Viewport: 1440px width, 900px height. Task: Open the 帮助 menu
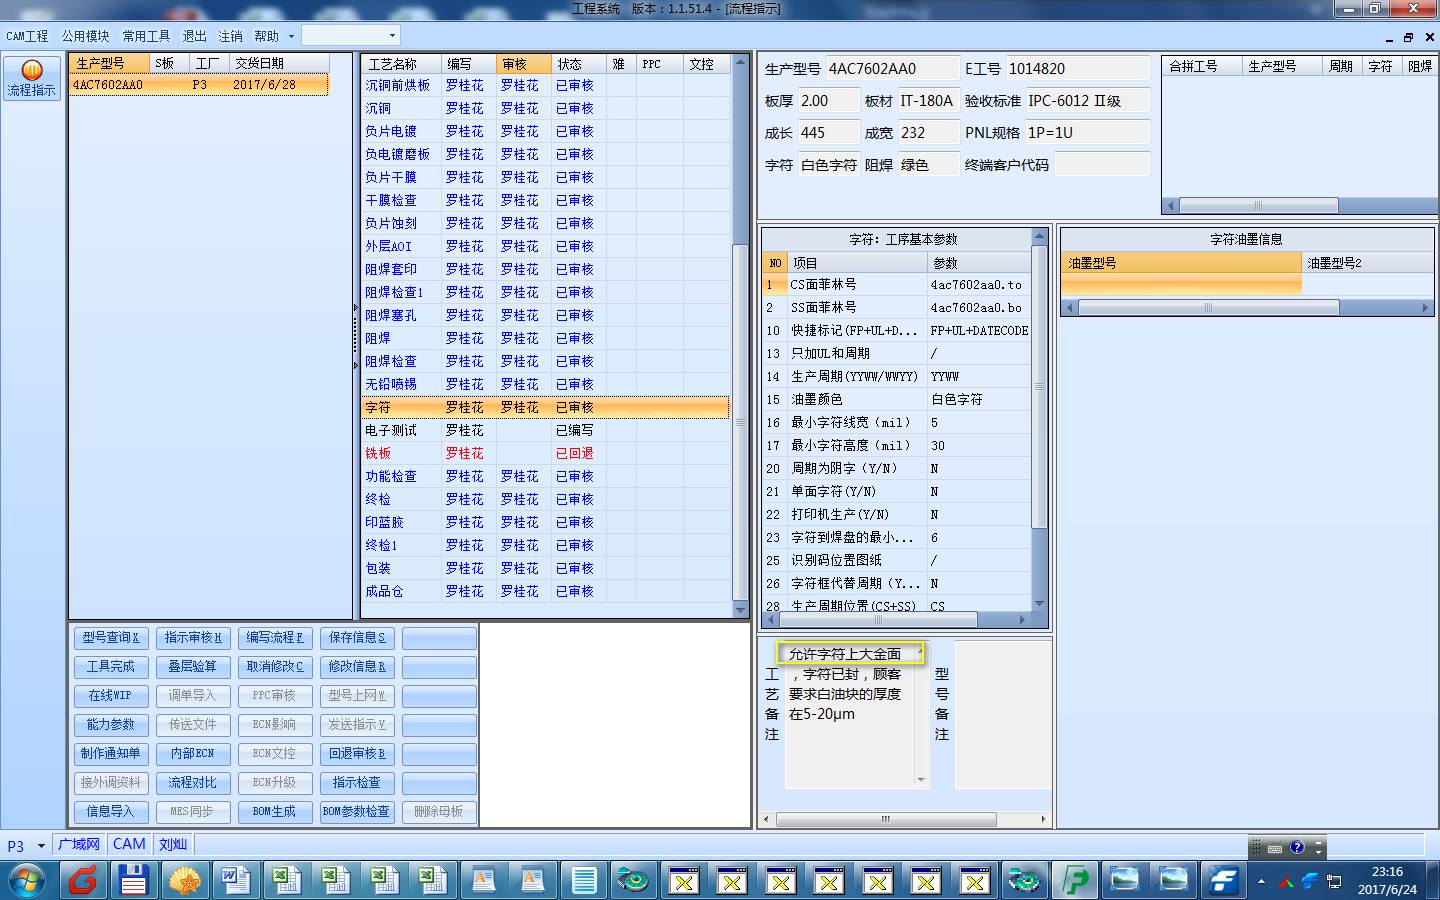click(x=266, y=36)
